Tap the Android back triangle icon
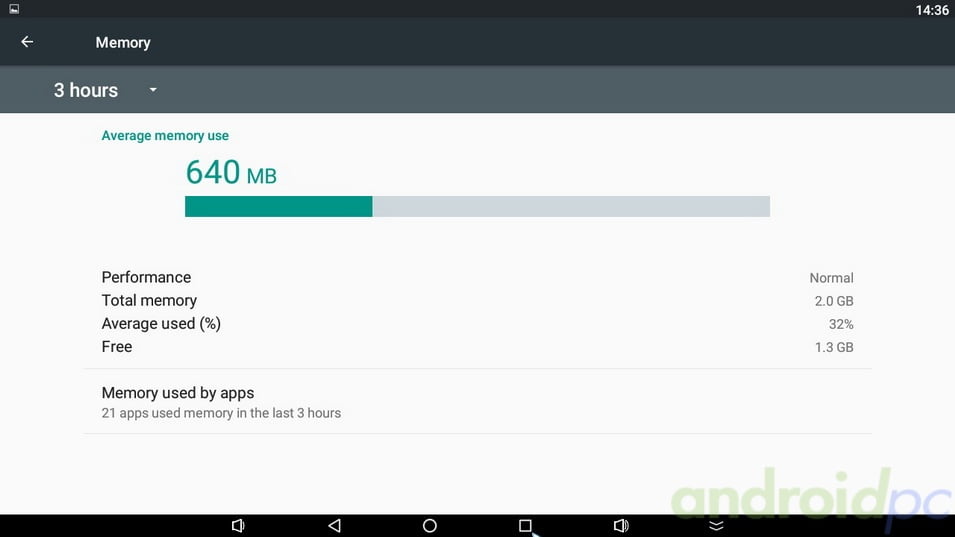This screenshot has height=537, width=955. [x=334, y=525]
